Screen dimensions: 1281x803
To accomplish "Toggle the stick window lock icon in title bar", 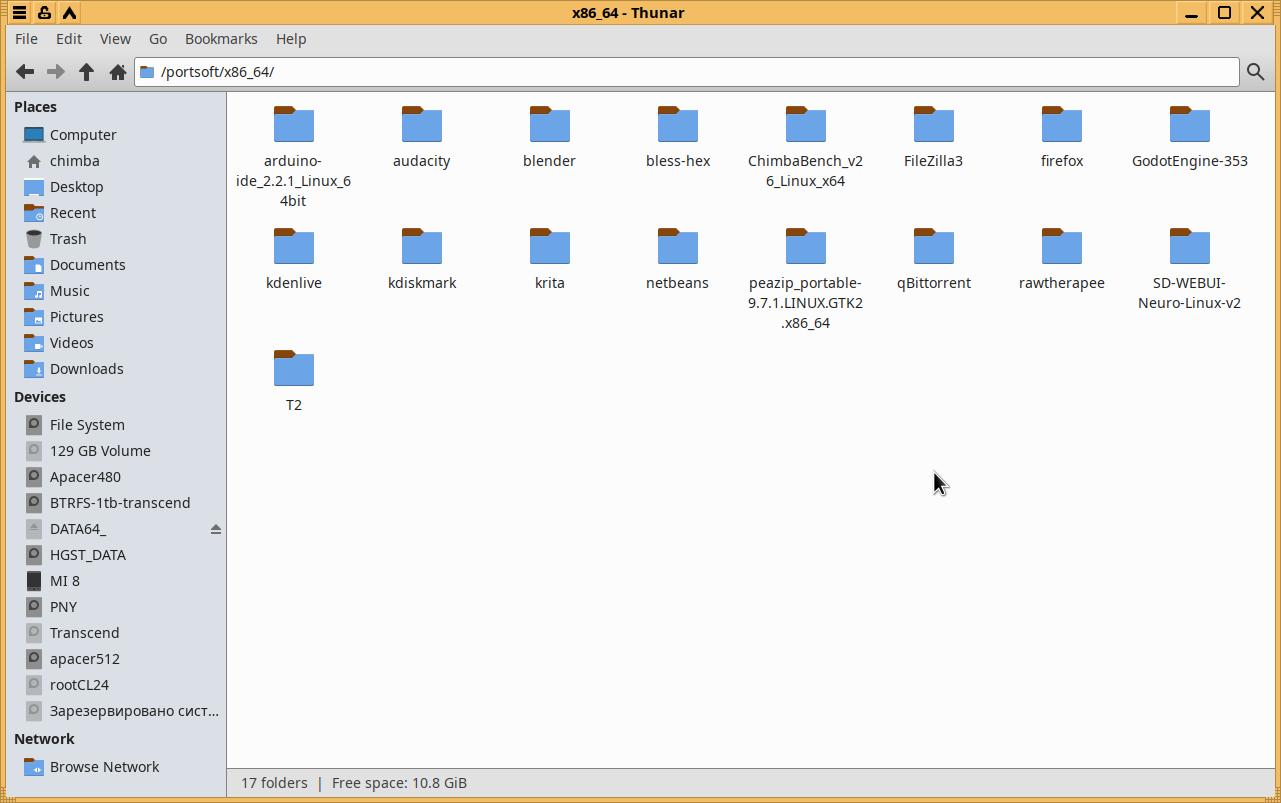I will click(44, 13).
